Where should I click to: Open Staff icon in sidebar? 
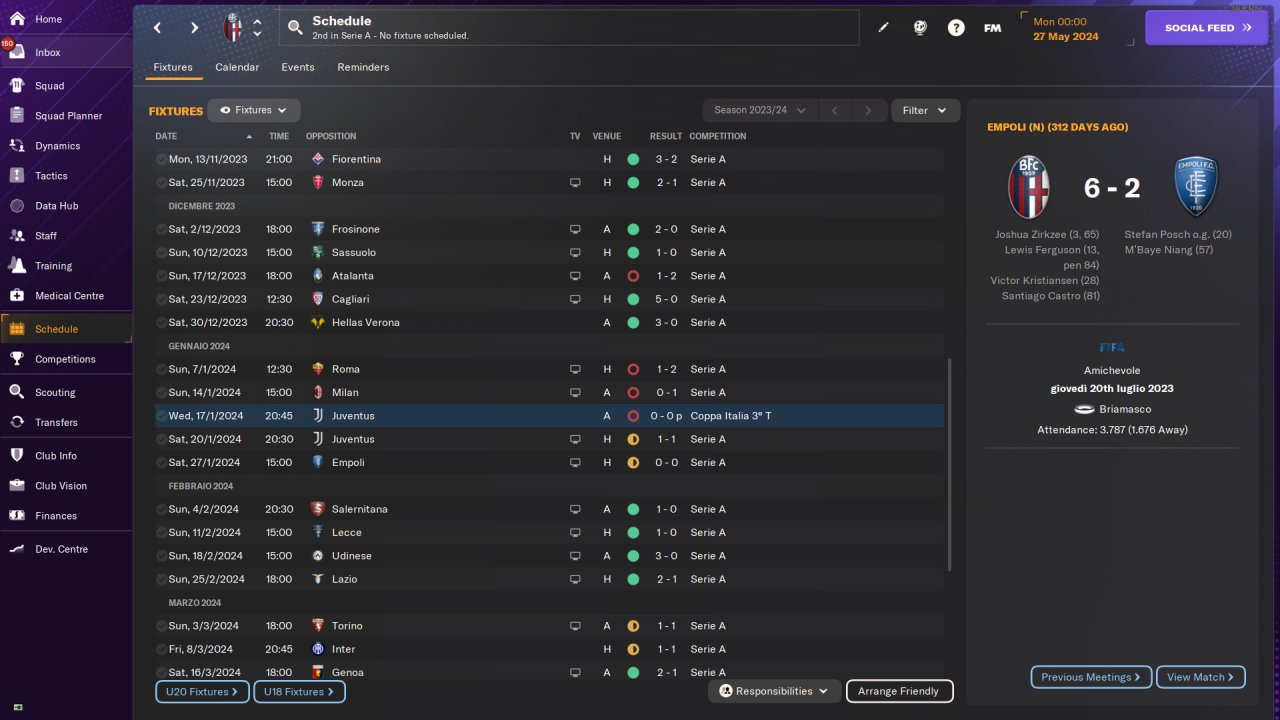tap(17, 236)
